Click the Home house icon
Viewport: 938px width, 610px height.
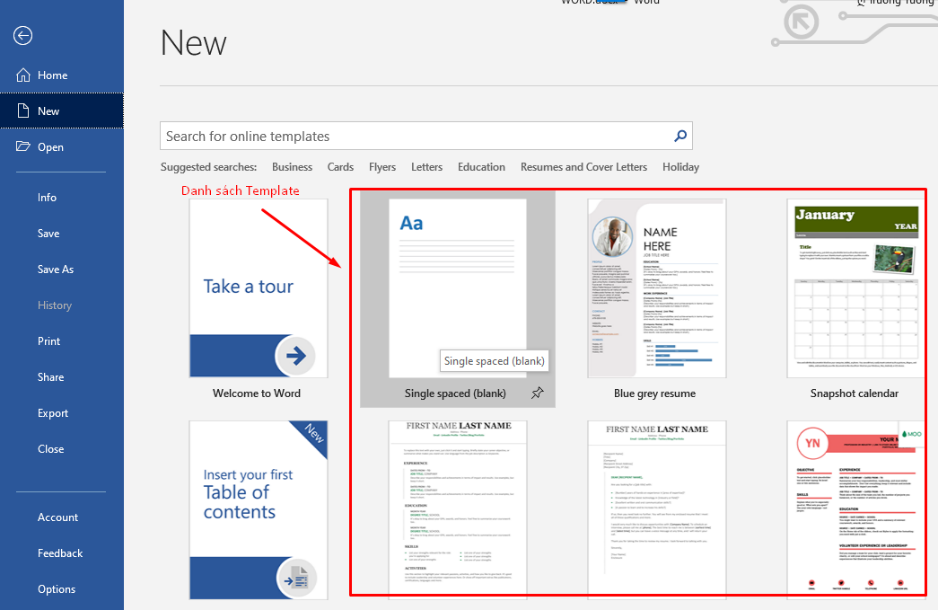23,75
